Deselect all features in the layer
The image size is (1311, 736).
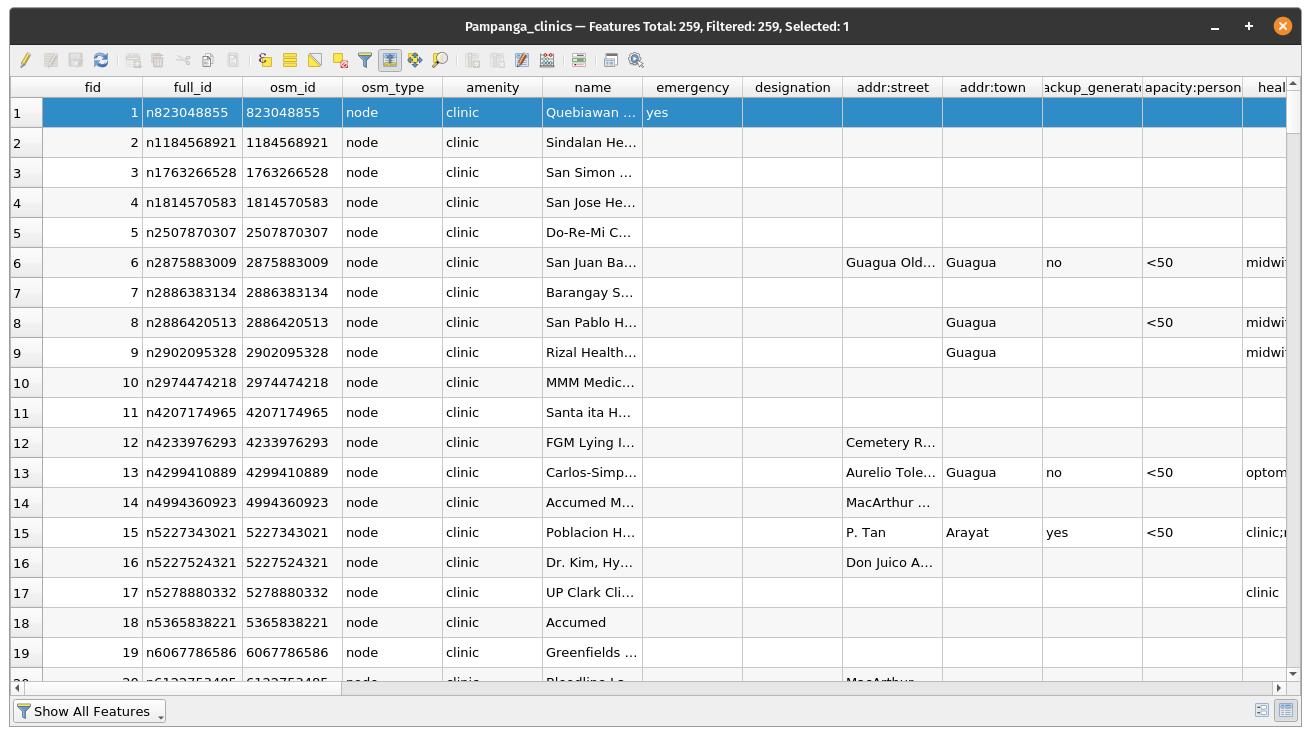pyautogui.click(x=340, y=60)
